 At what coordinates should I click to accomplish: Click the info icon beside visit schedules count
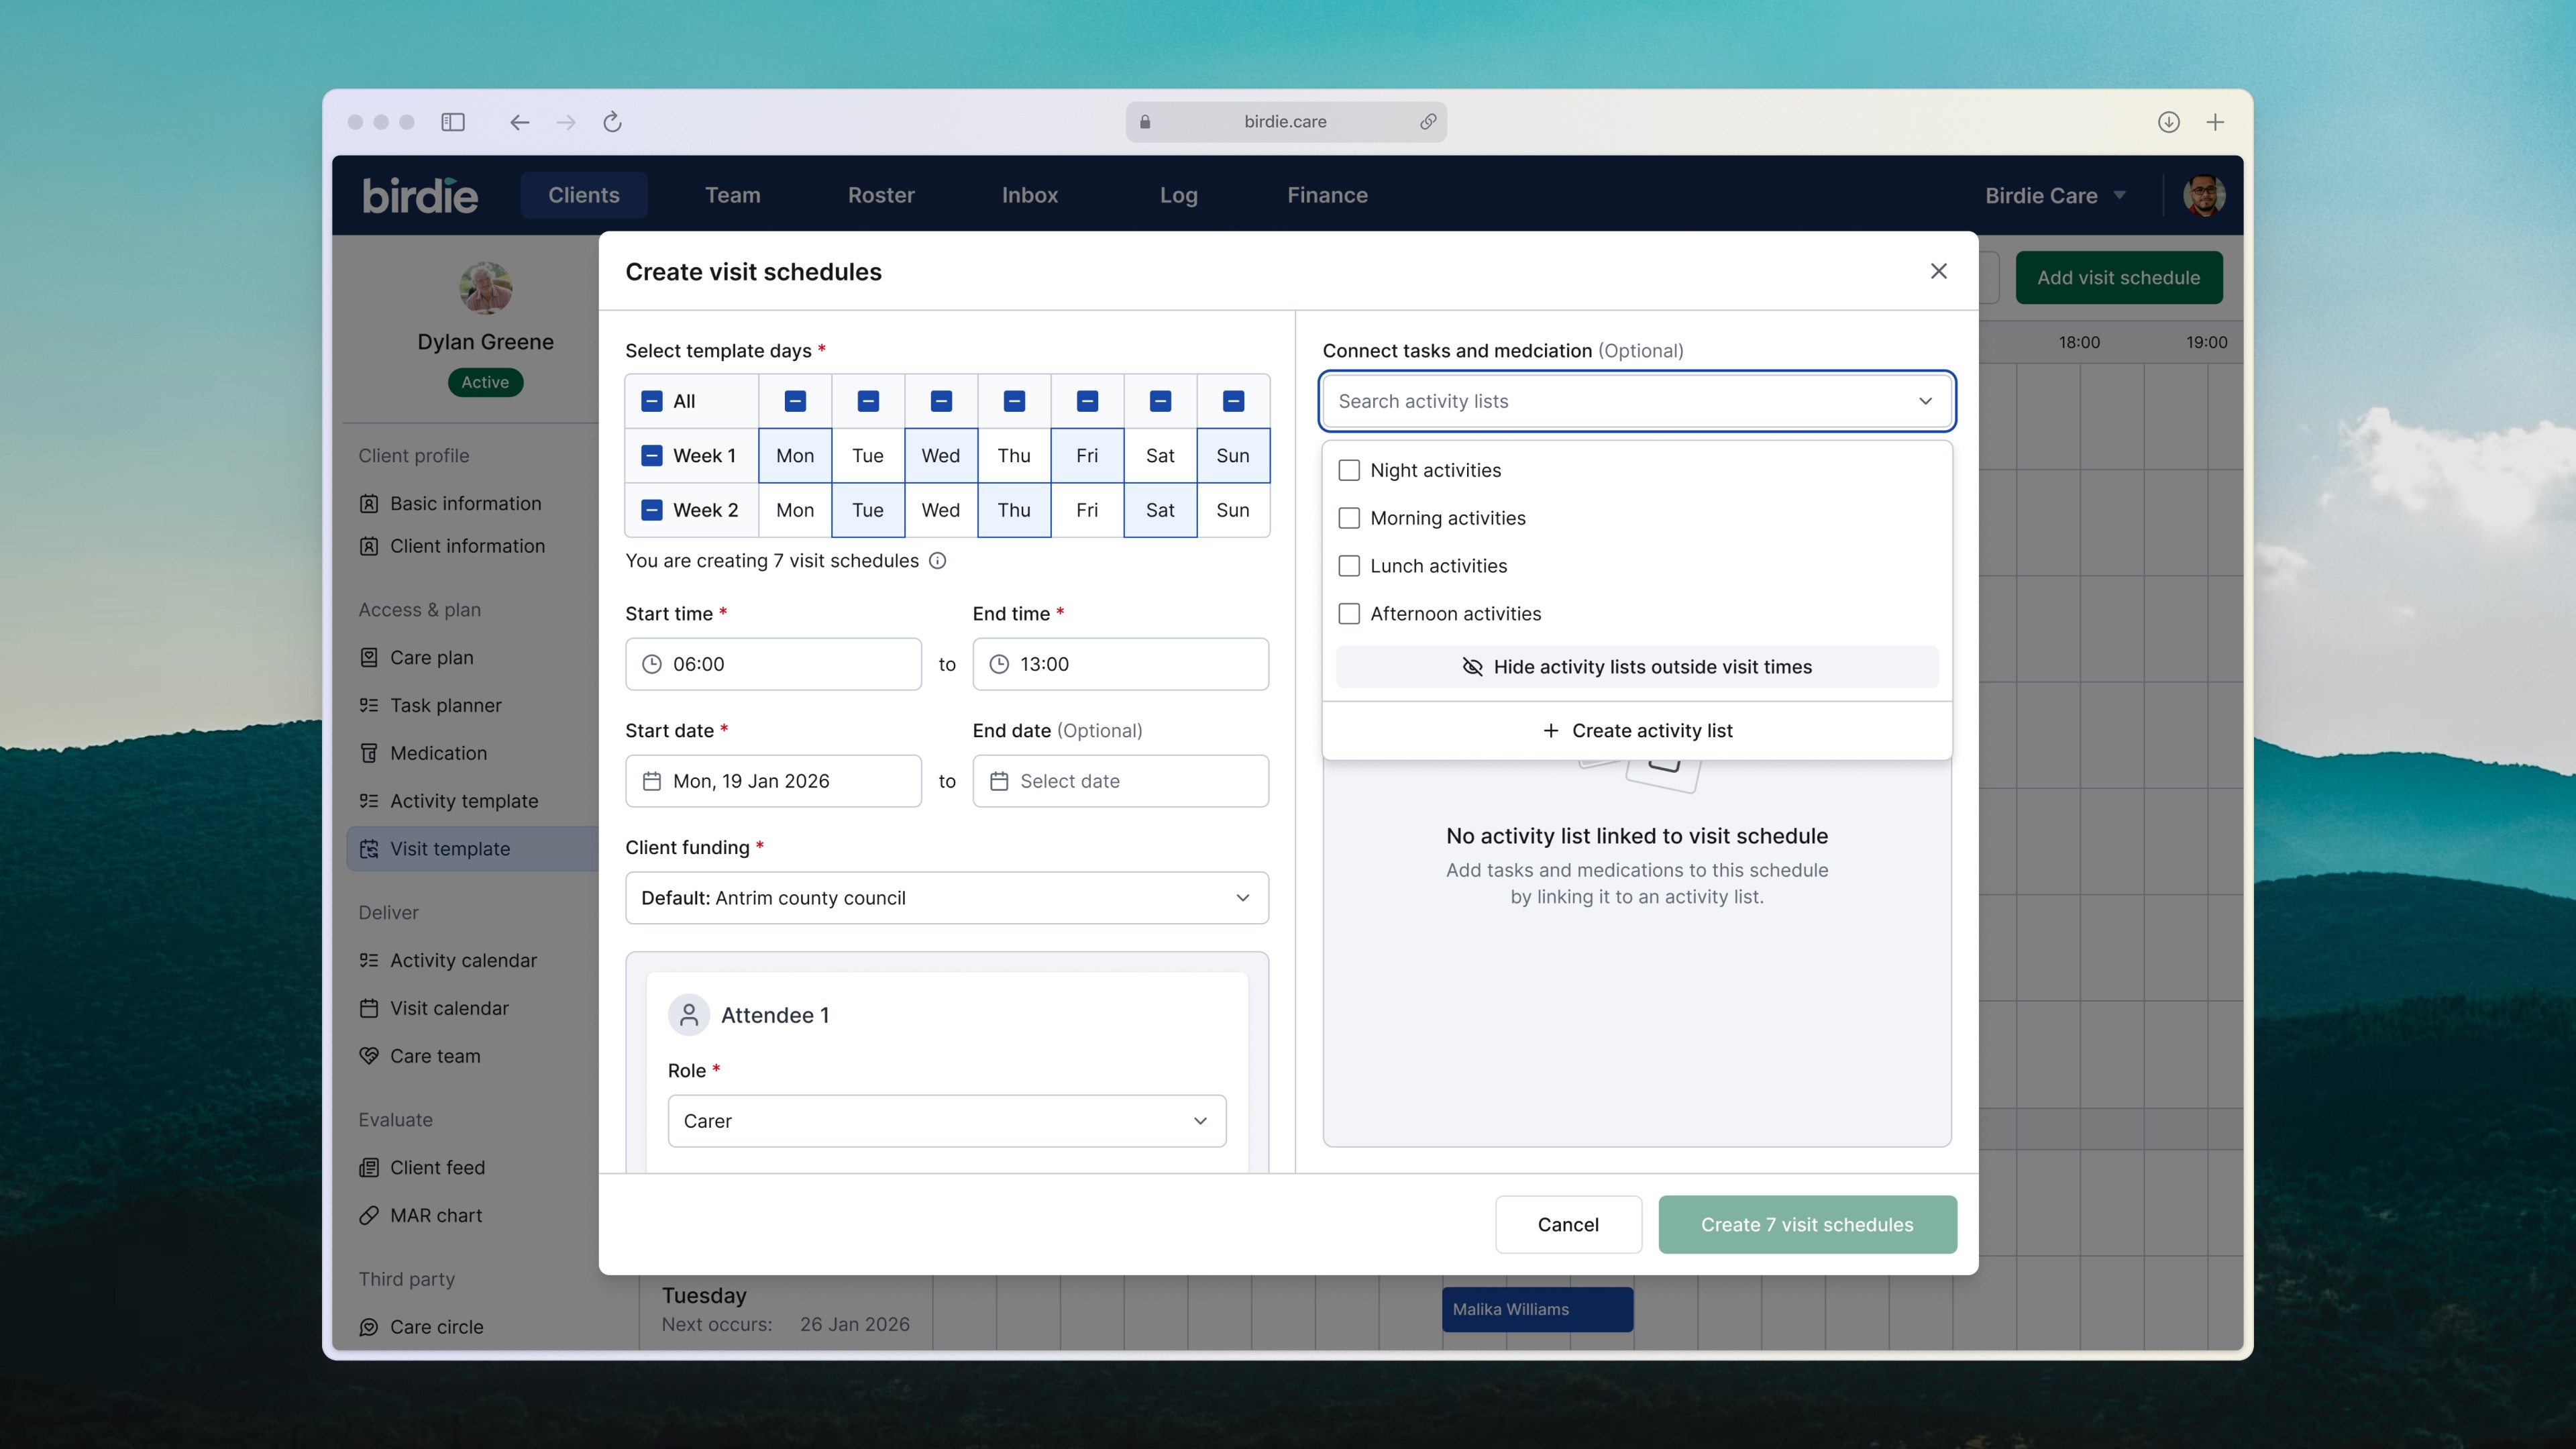(937, 561)
